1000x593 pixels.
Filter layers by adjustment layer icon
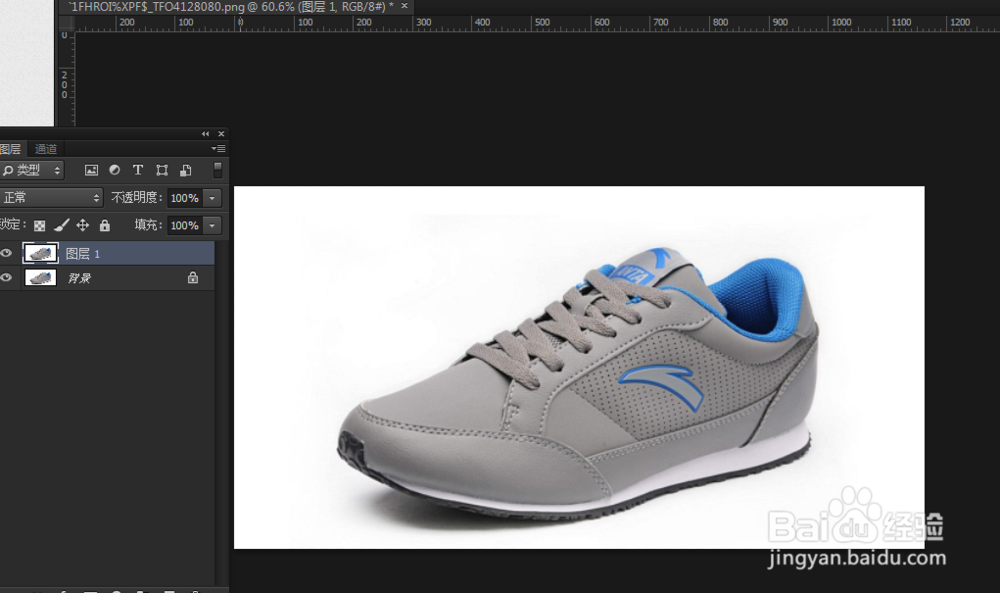(115, 170)
